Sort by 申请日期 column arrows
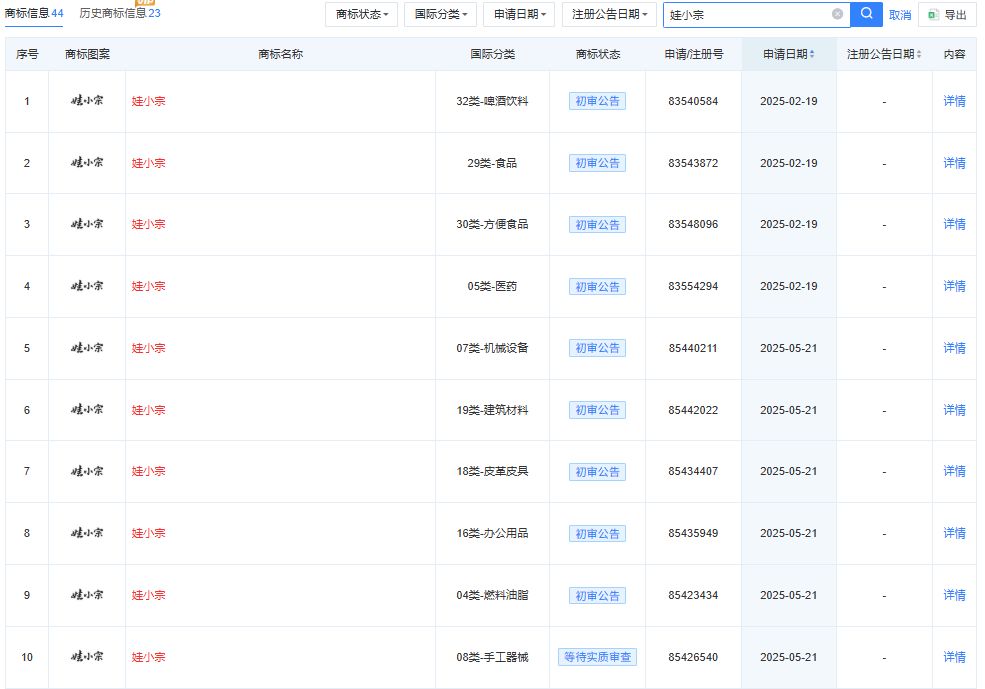The height and width of the screenshot is (689, 985). pyautogui.click(x=812, y=54)
